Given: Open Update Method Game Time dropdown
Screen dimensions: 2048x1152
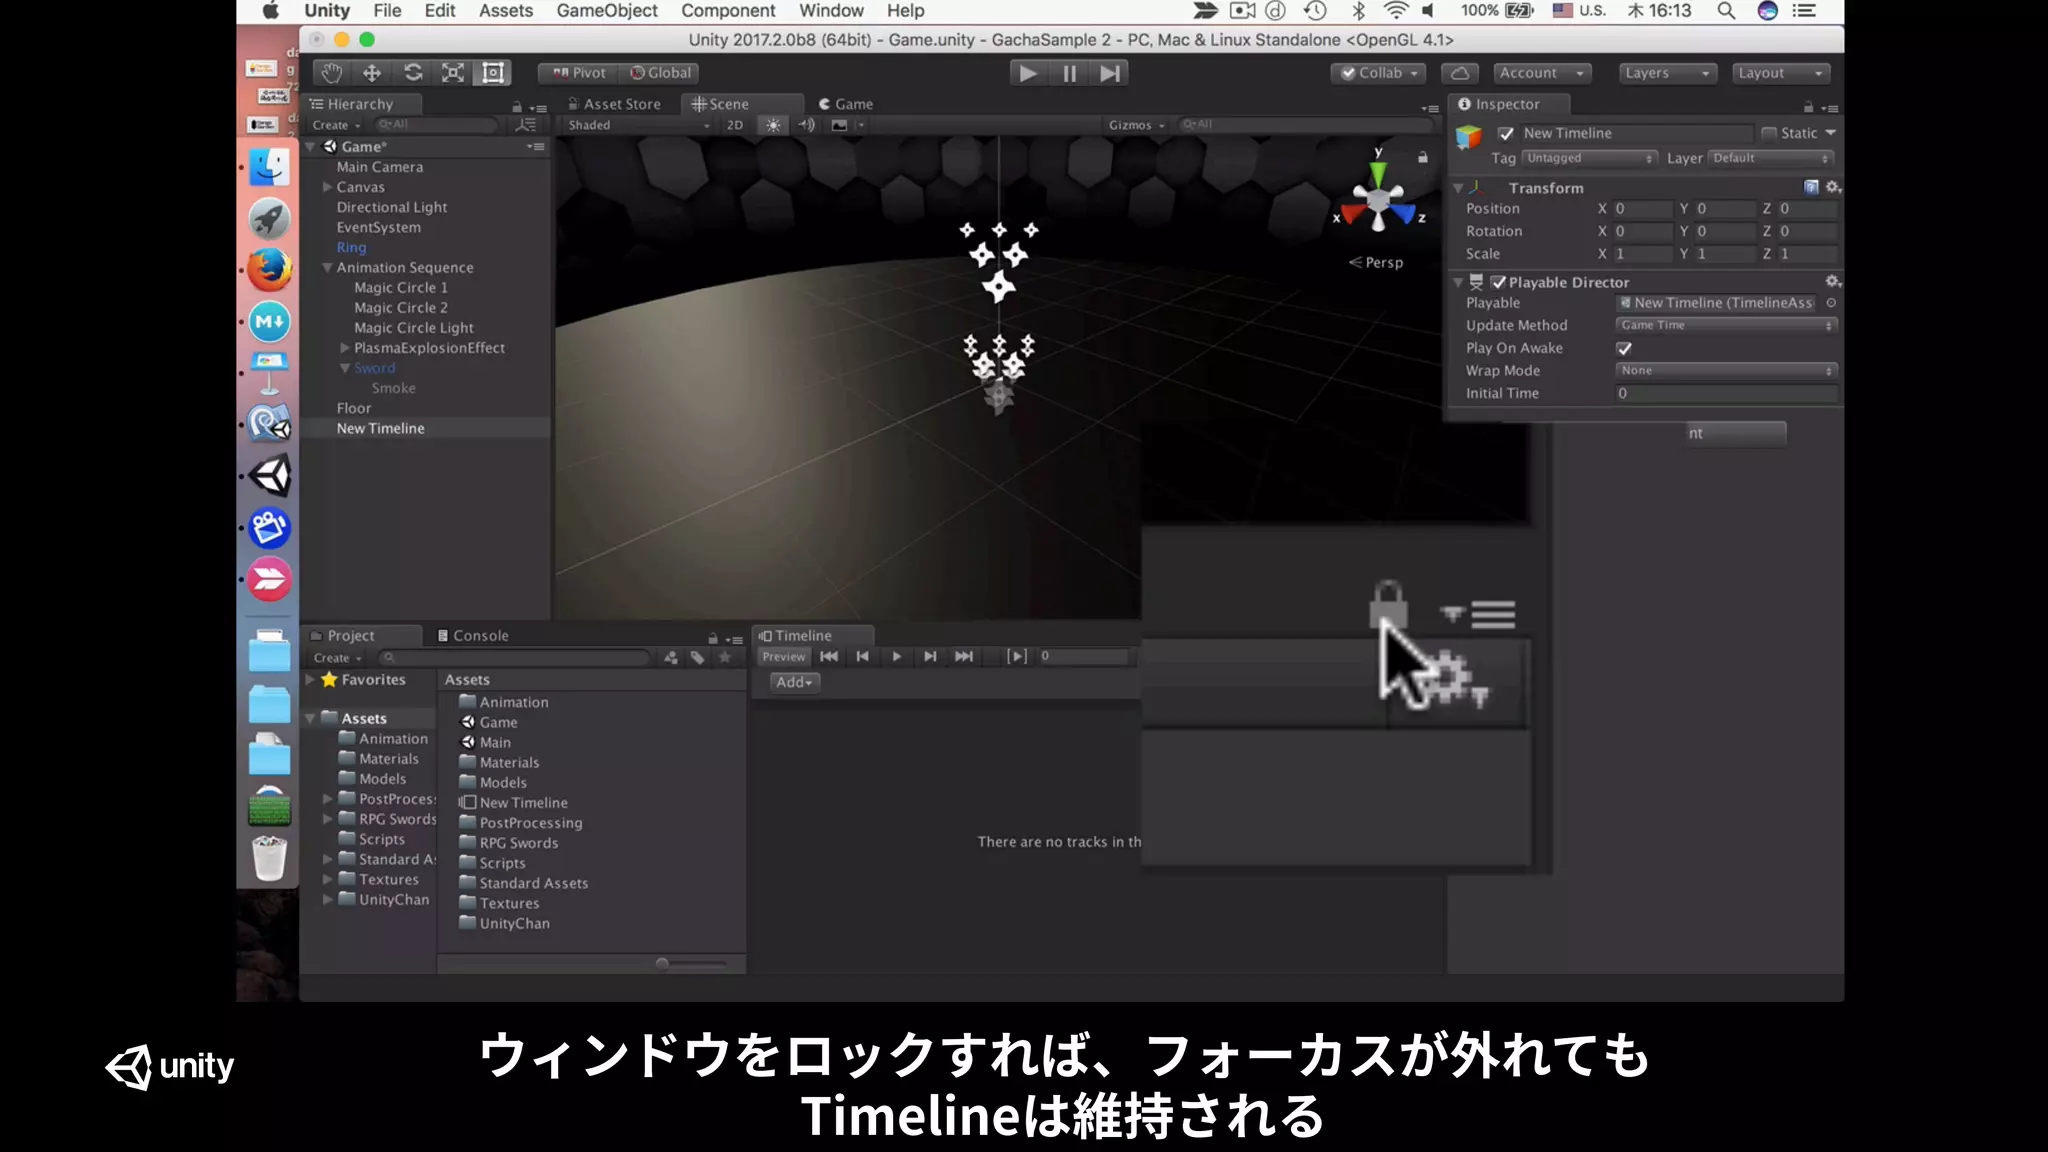Looking at the screenshot, I should 1726,325.
